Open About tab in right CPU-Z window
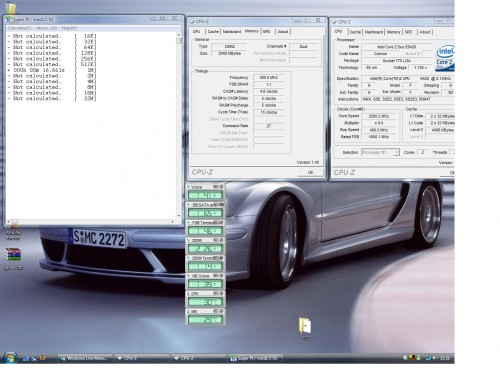500x375 pixels. (x=425, y=32)
